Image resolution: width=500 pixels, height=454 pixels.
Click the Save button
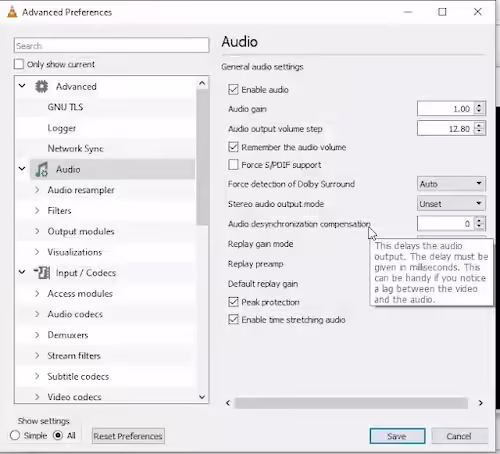[x=397, y=436]
